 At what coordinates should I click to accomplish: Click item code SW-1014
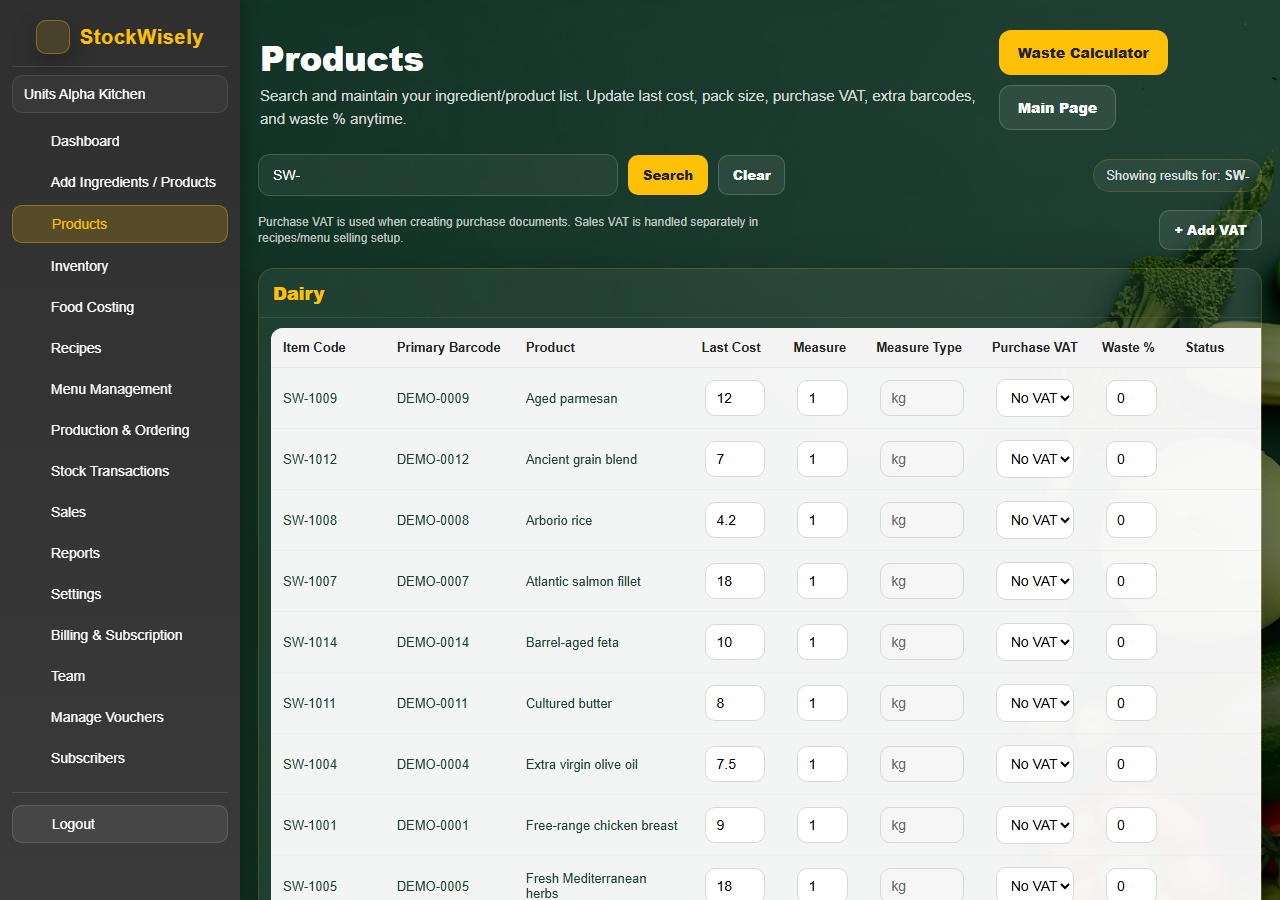pyautogui.click(x=310, y=642)
